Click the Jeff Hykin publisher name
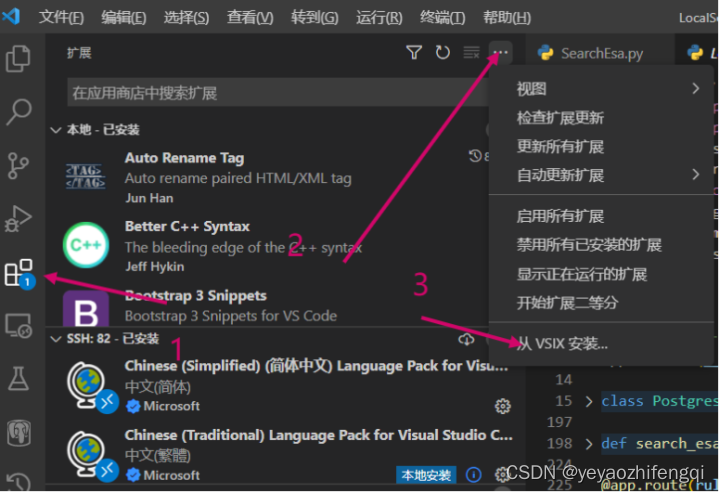720x493 pixels. point(155,267)
